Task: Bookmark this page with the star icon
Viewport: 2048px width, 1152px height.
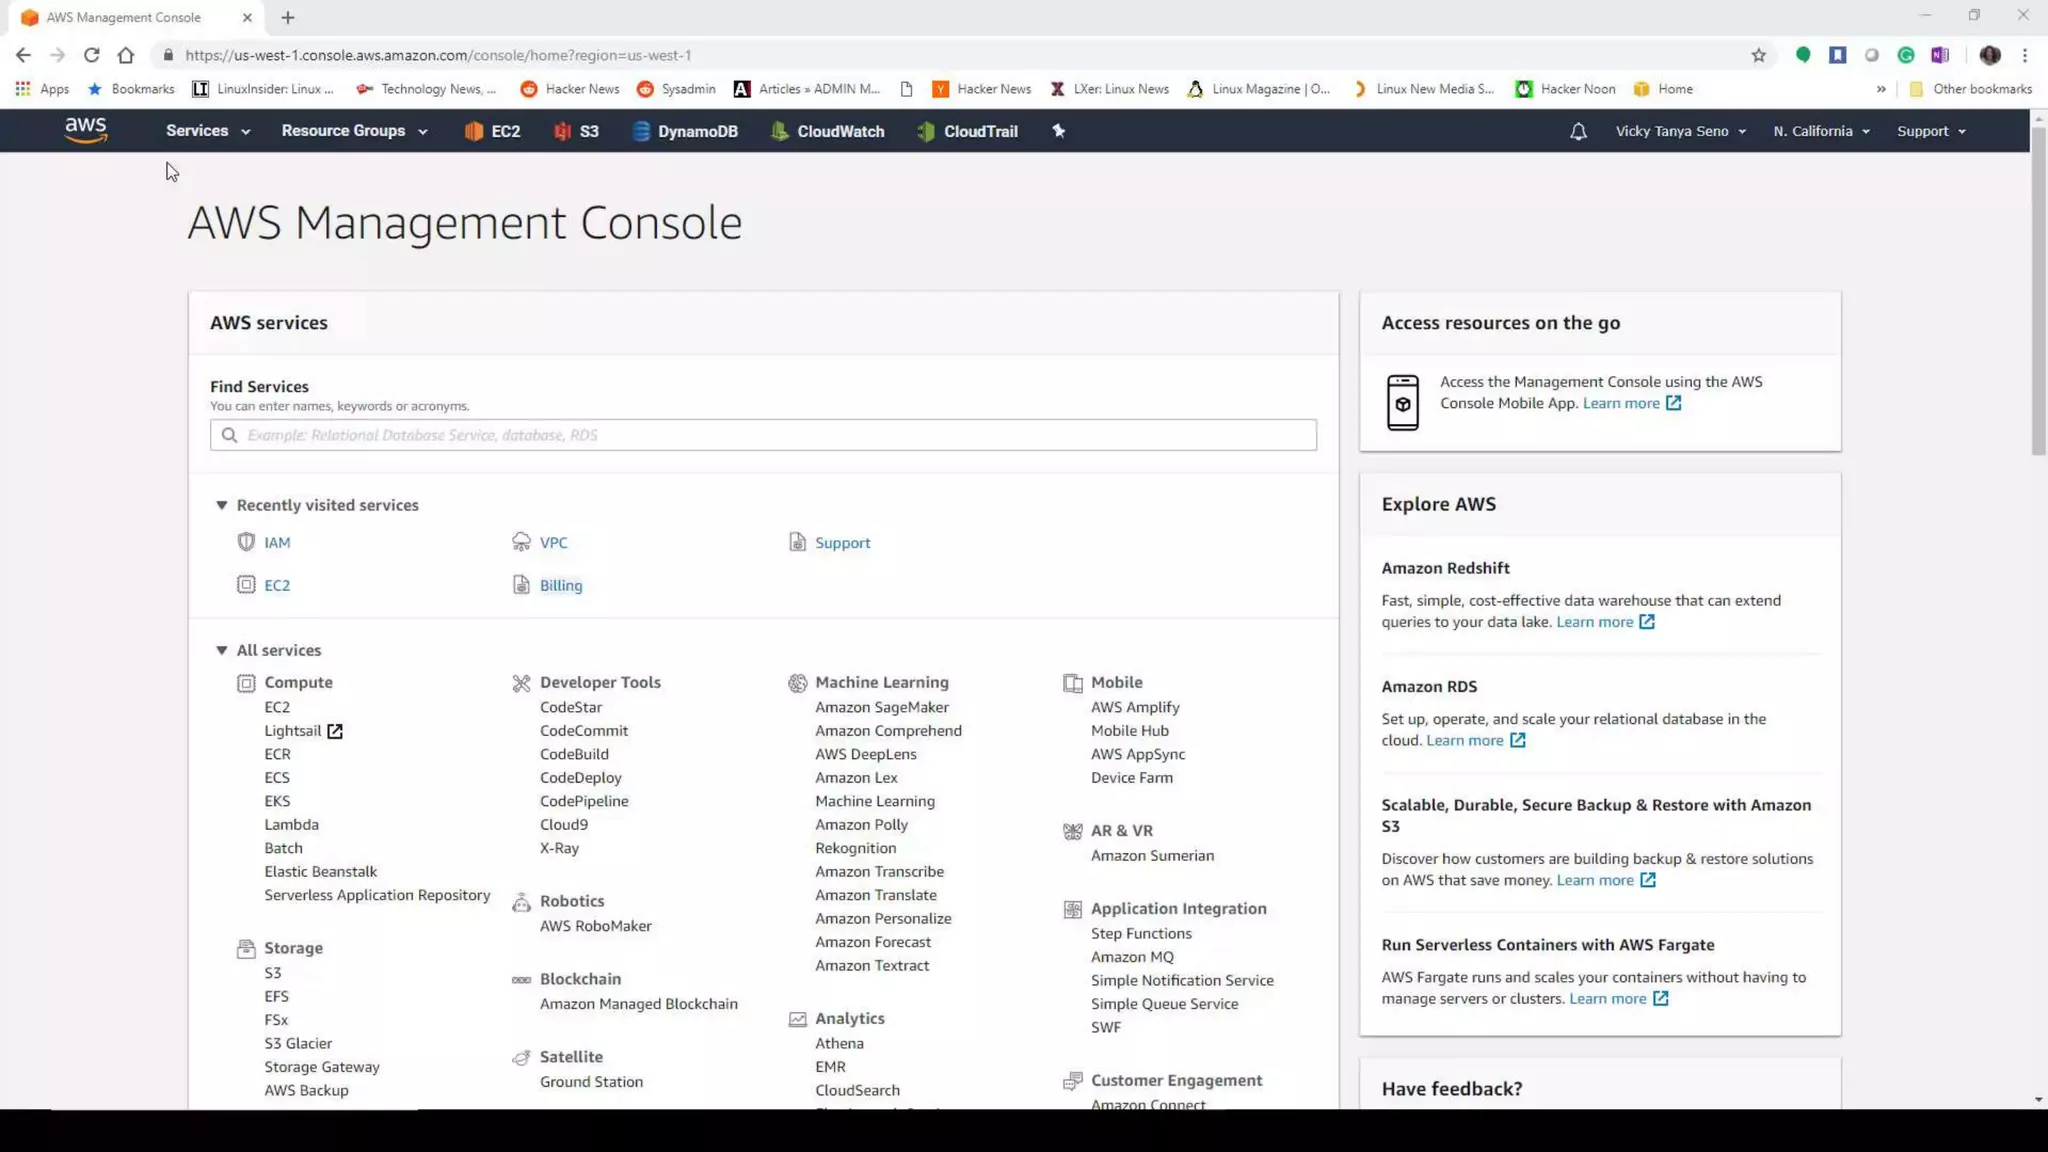Action: click(1759, 55)
